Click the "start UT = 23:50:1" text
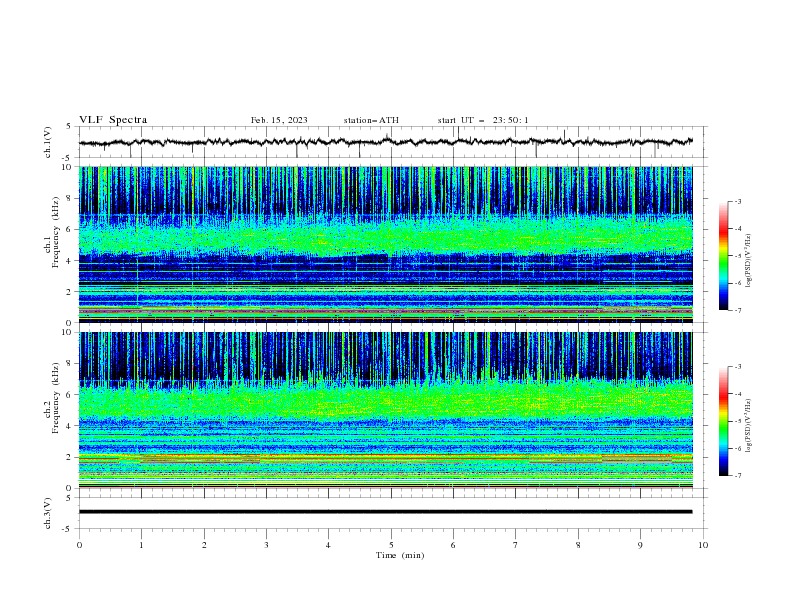The height and width of the screenshot is (612, 792). click(x=483, y=120)
